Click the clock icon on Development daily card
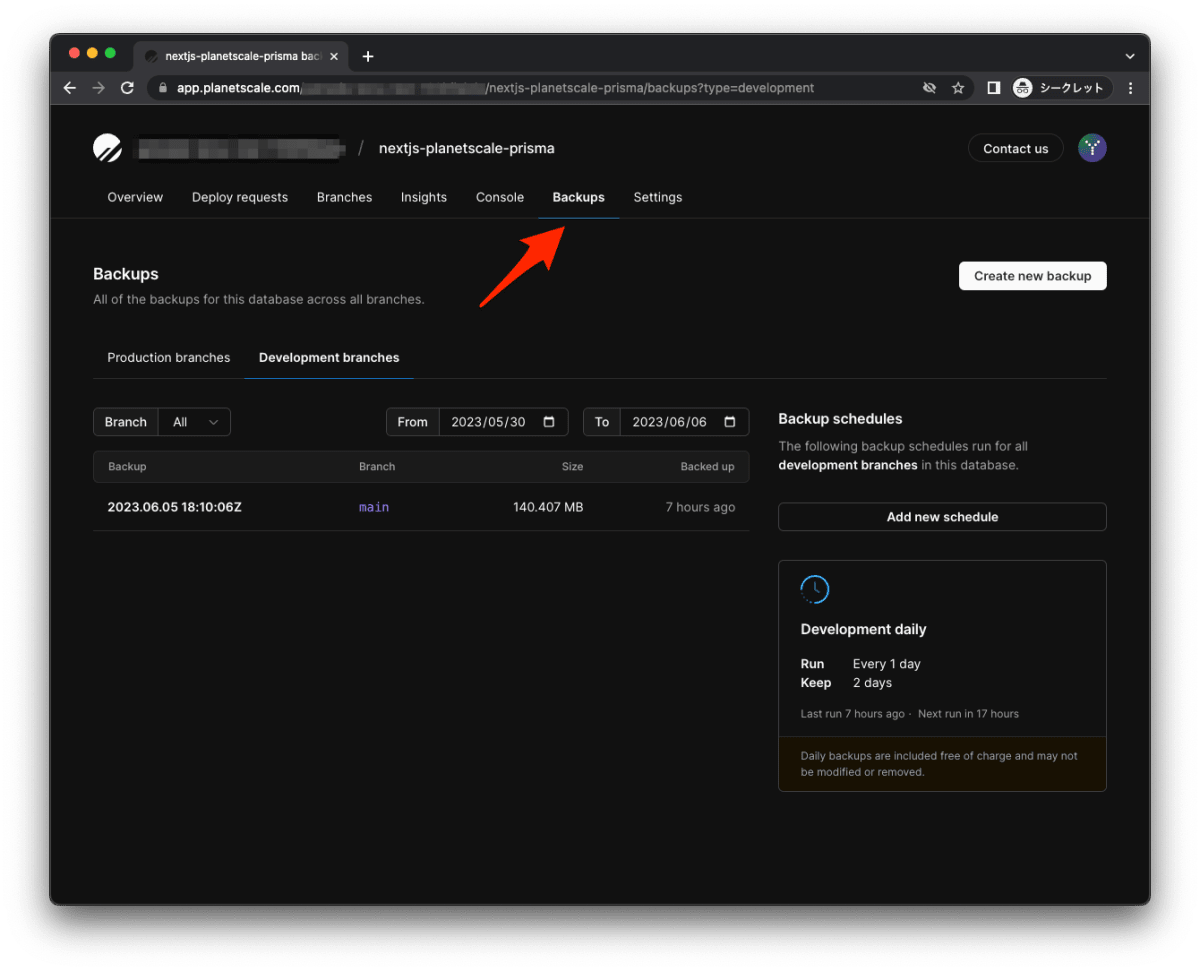Image resolution: width=1200 pixels, height=971 pixels. (815, 589)
